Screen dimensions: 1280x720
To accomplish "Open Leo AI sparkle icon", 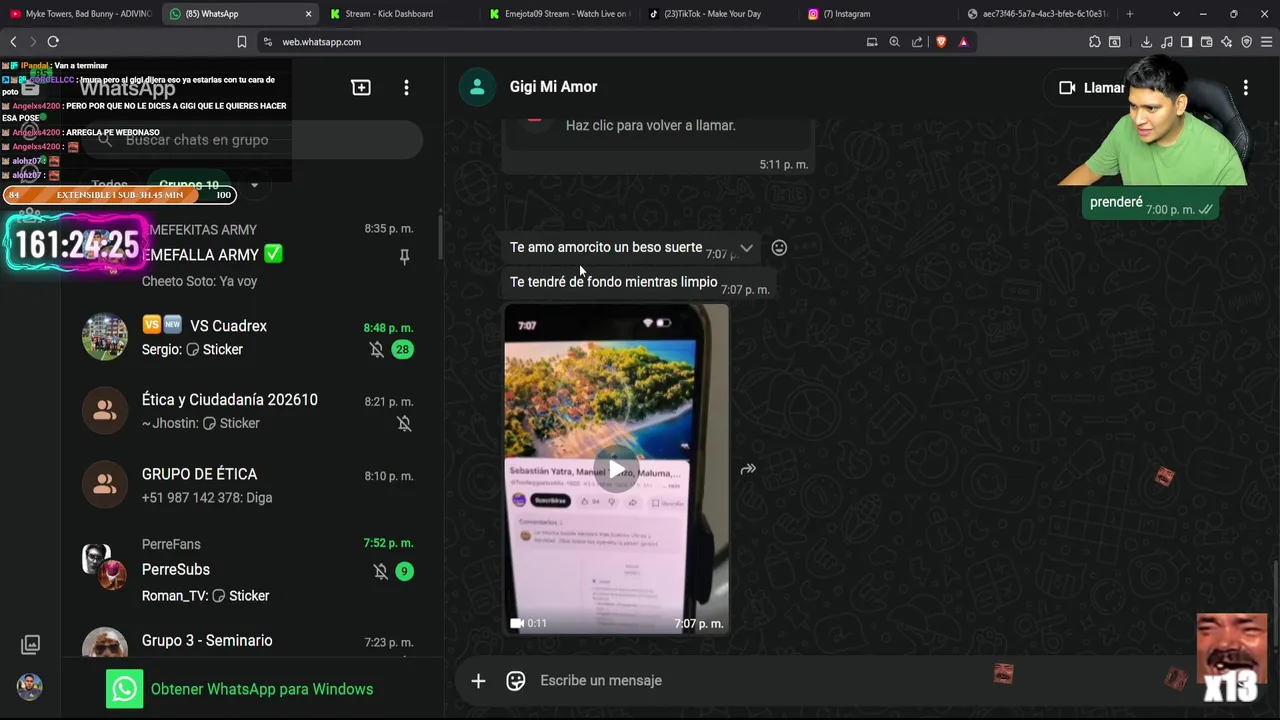I will (1226, 42).
